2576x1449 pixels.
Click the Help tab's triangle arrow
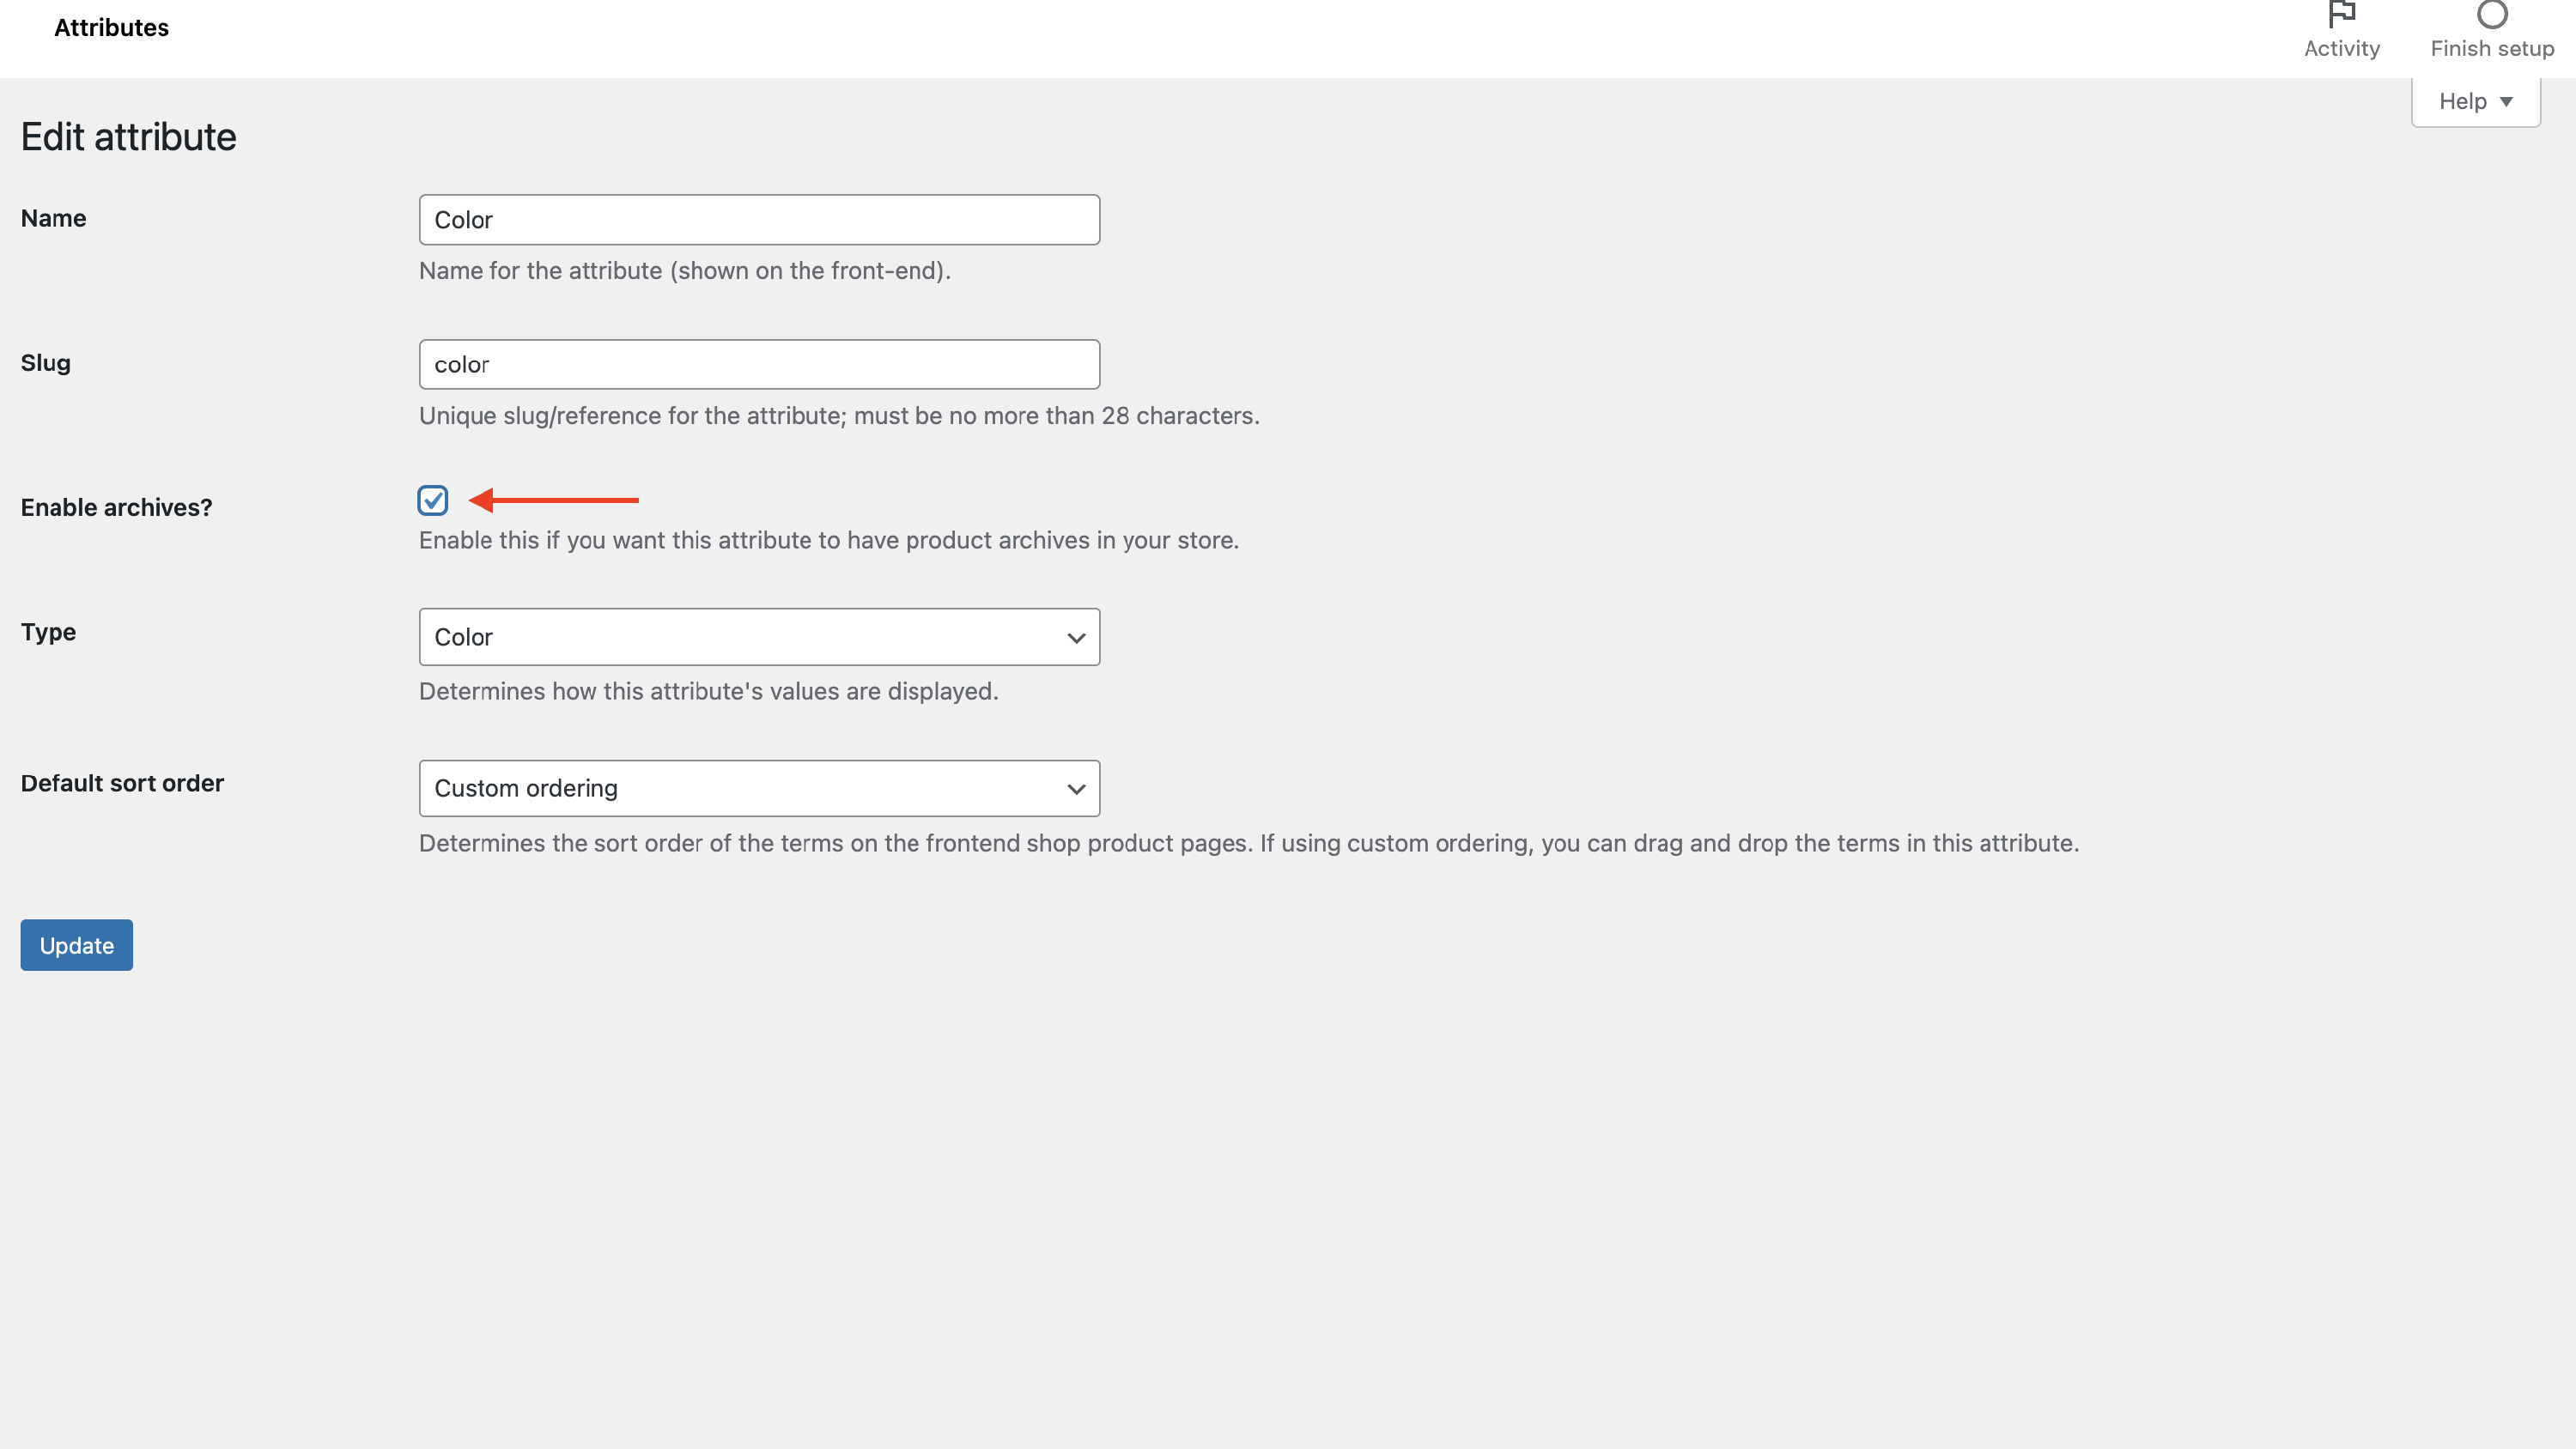point(2506,102)
